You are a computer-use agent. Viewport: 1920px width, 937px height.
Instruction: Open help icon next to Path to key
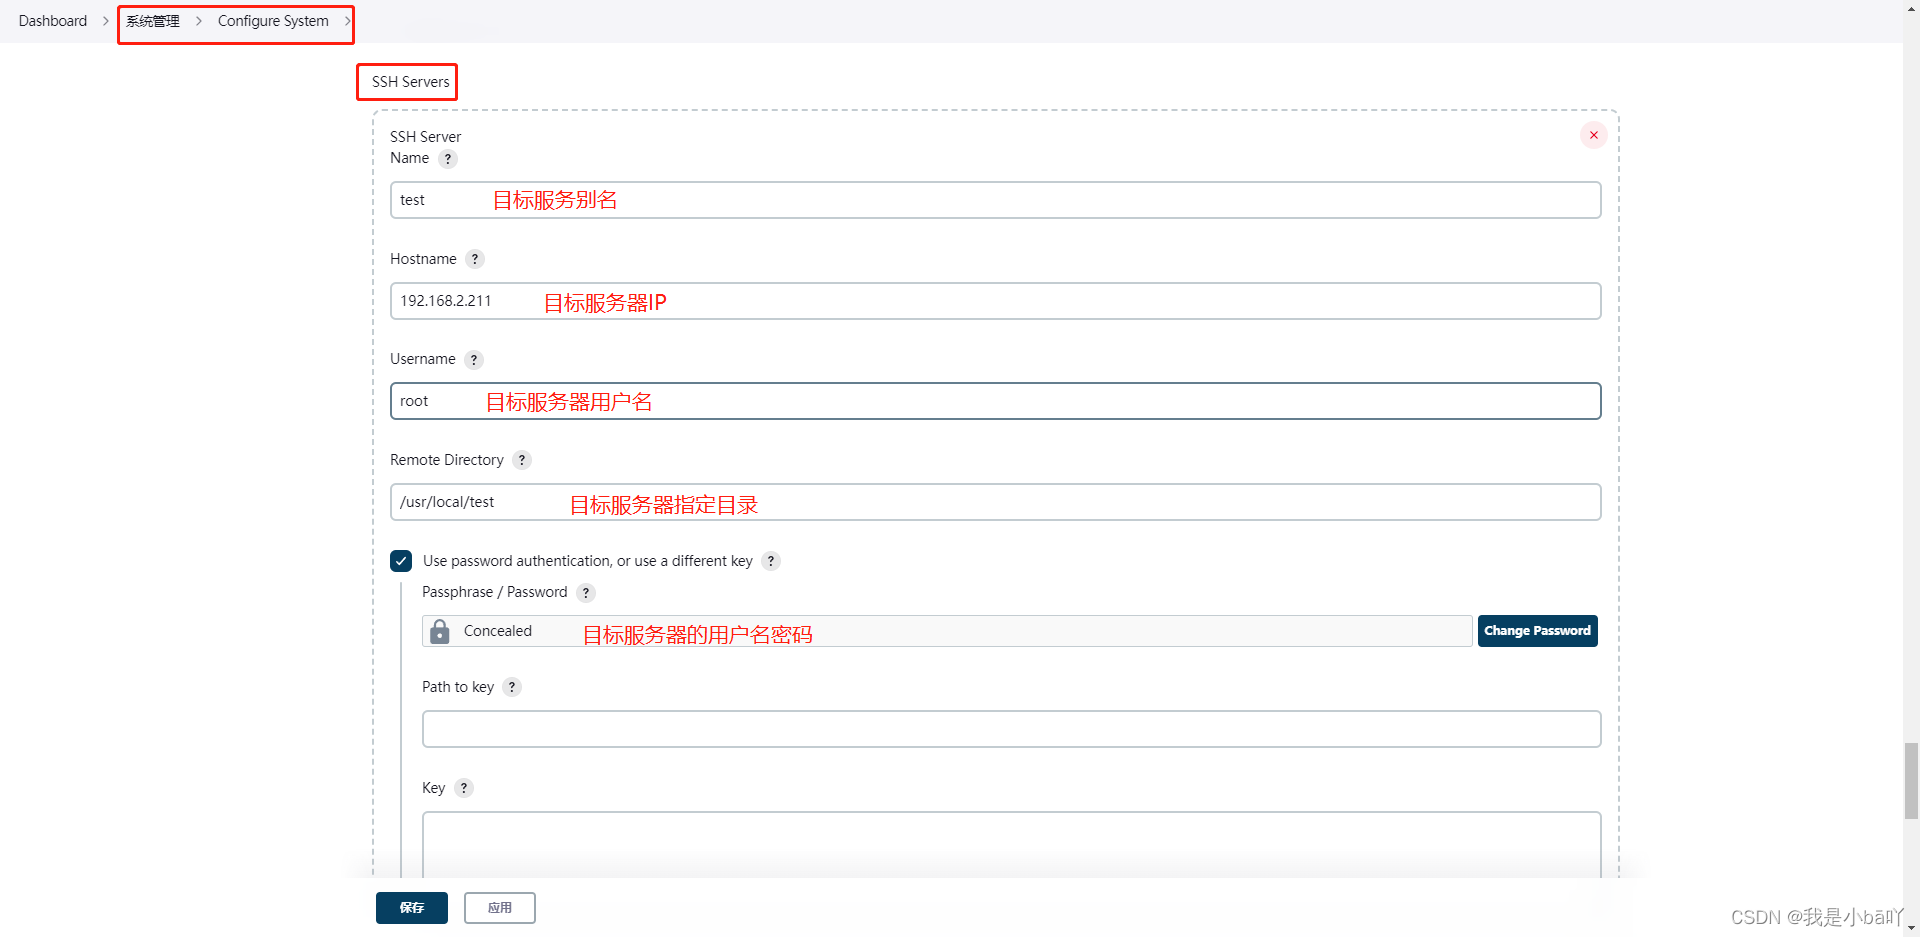tap(512, 687)
